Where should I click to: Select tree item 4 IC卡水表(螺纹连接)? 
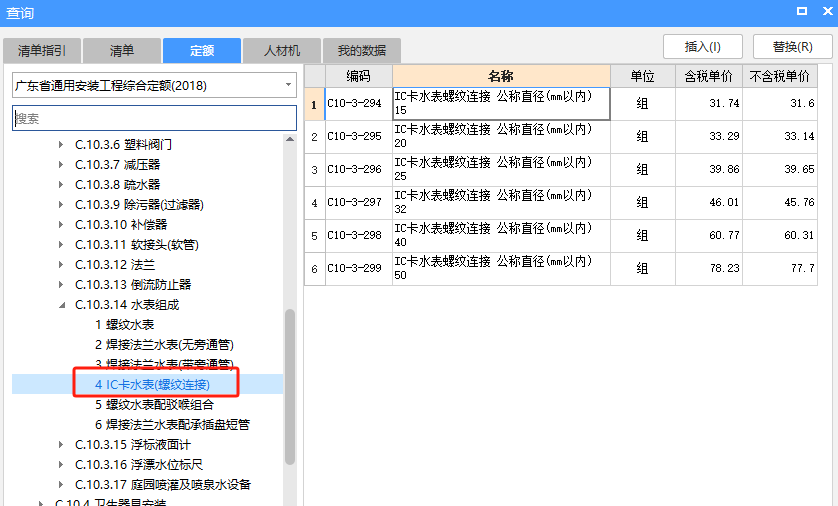pos(152,385)
